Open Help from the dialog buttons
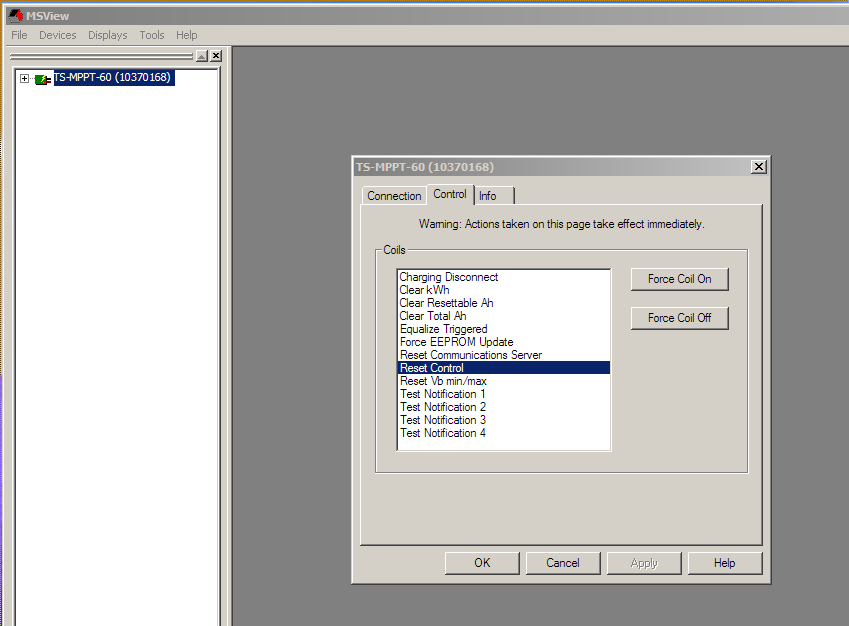Screen dimensions: 849x626 click(724, 563)
